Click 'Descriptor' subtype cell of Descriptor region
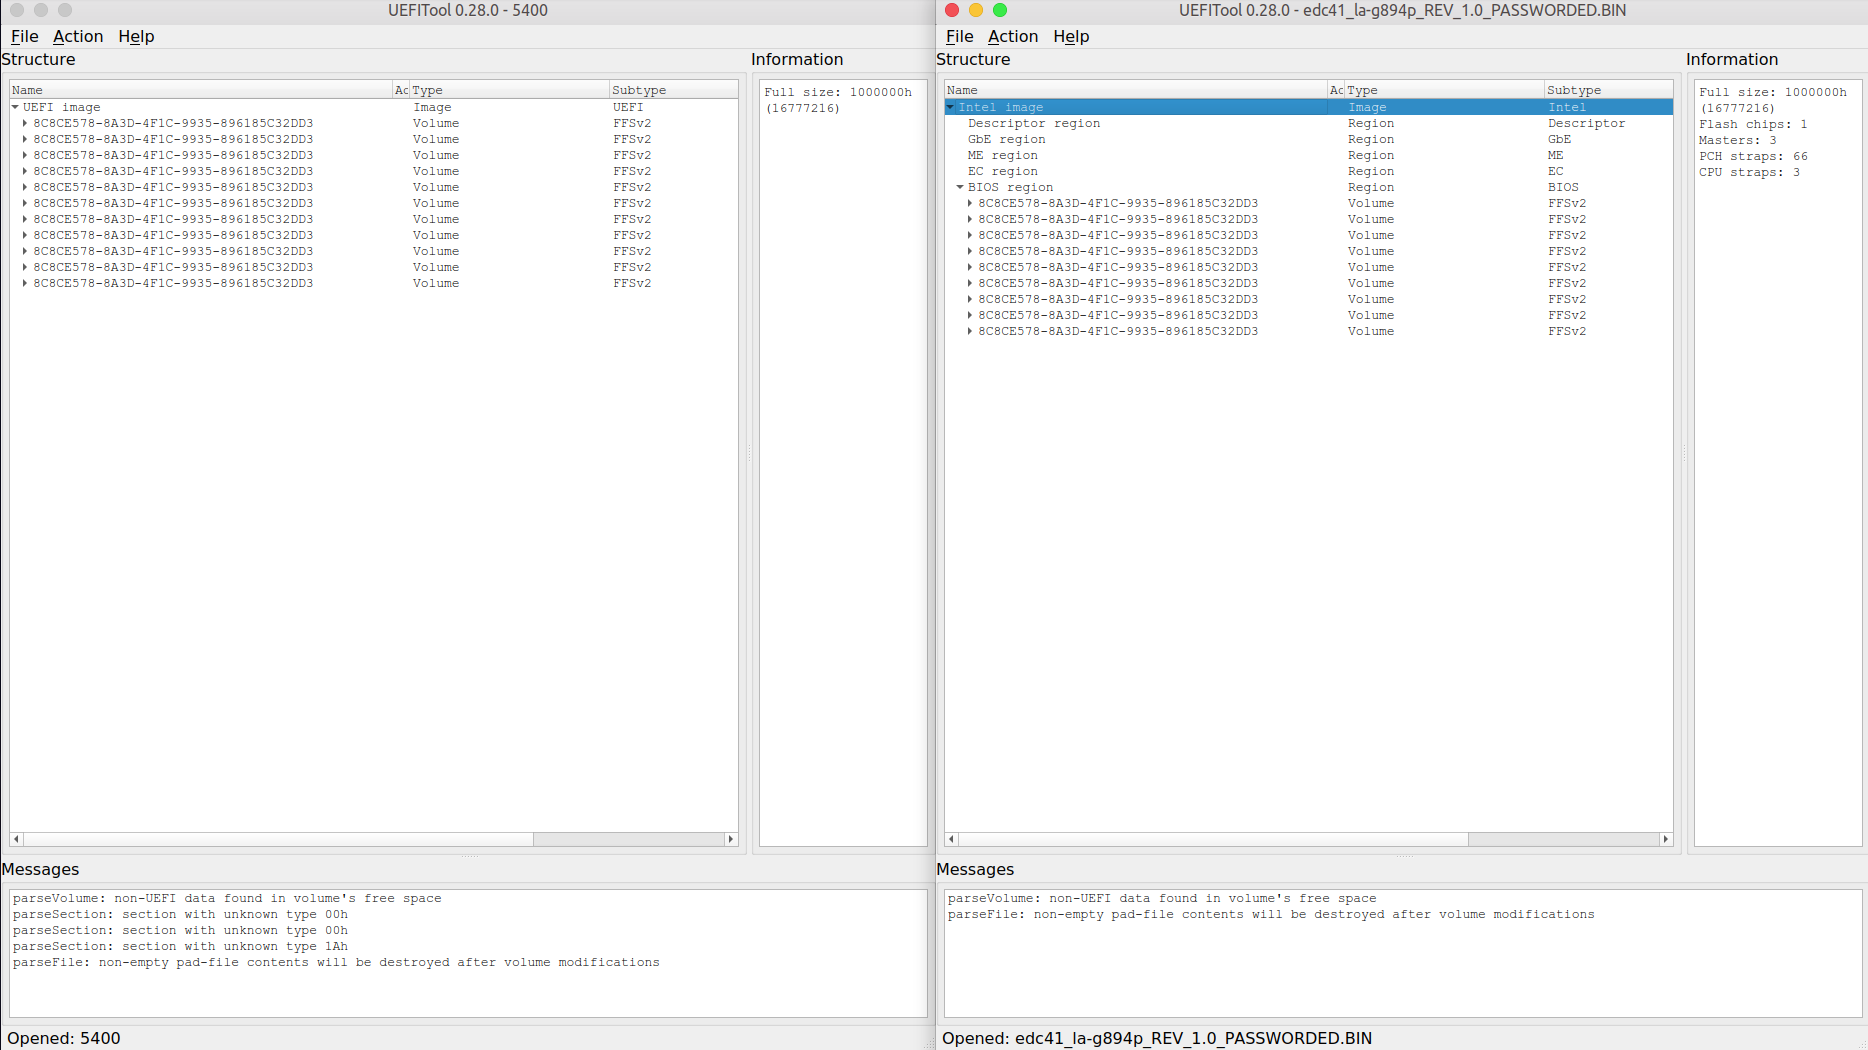The image size is (1868, 1050). coord(1587,123)
